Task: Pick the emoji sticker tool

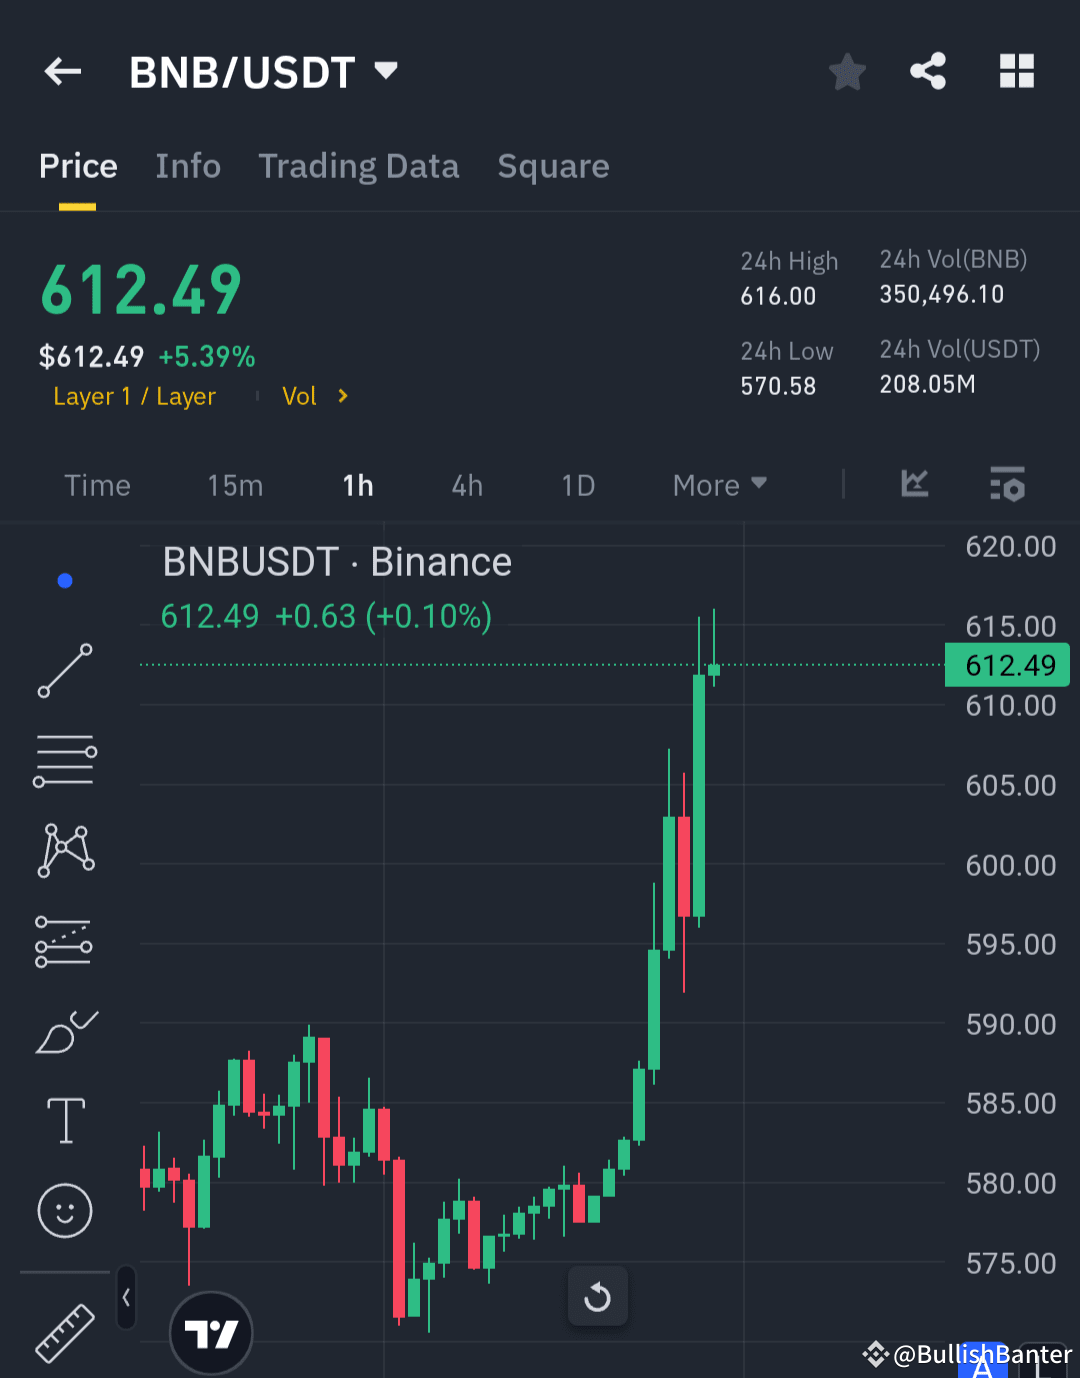Action: (x=64, y=1210)
